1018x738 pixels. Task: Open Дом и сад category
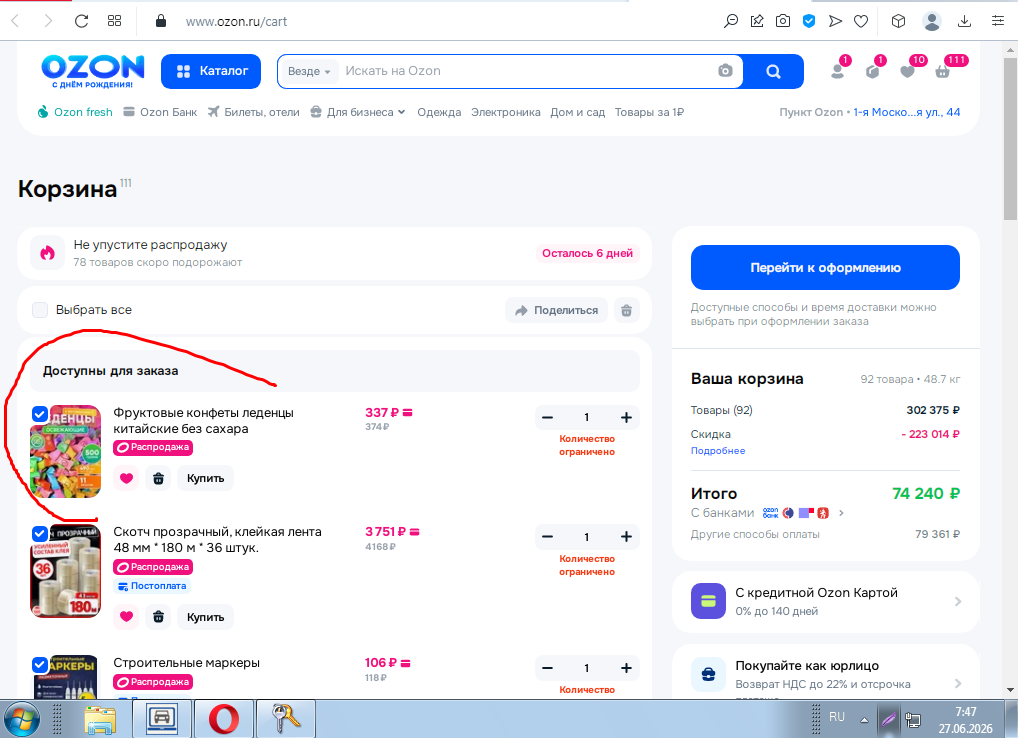[578, 112]
